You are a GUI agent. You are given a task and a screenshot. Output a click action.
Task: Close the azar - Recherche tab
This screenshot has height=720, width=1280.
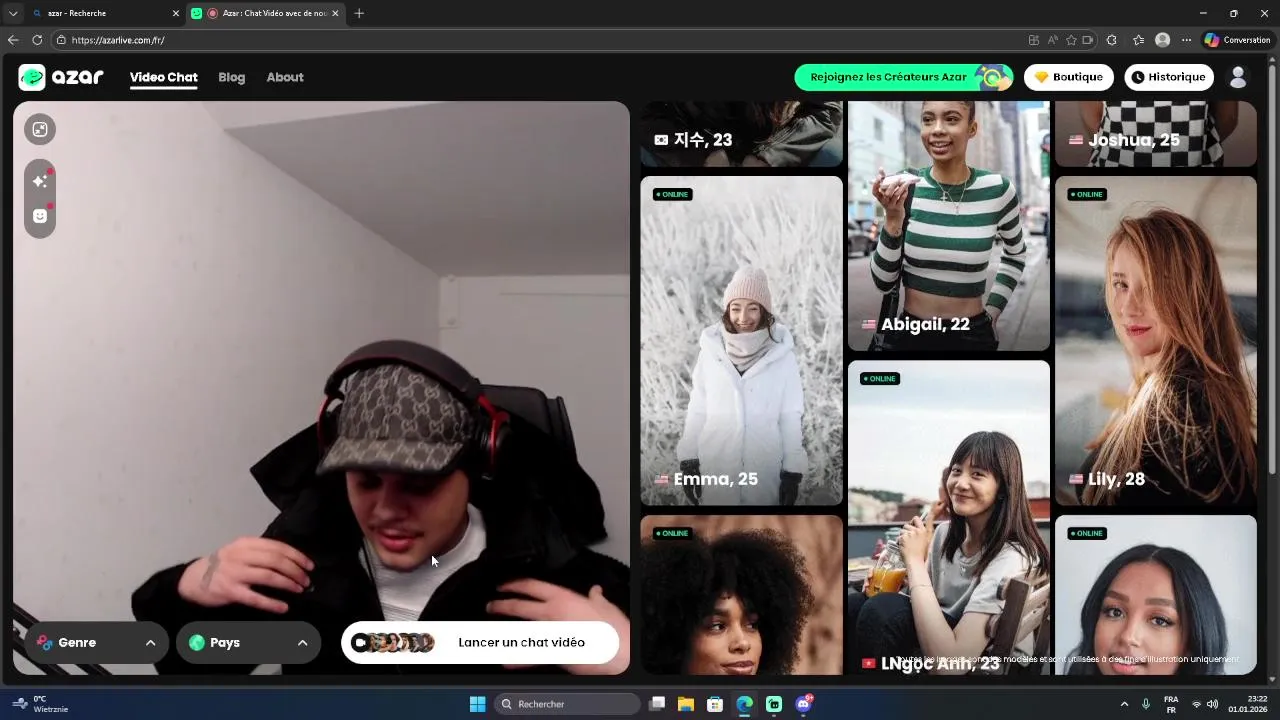point(176,13)
